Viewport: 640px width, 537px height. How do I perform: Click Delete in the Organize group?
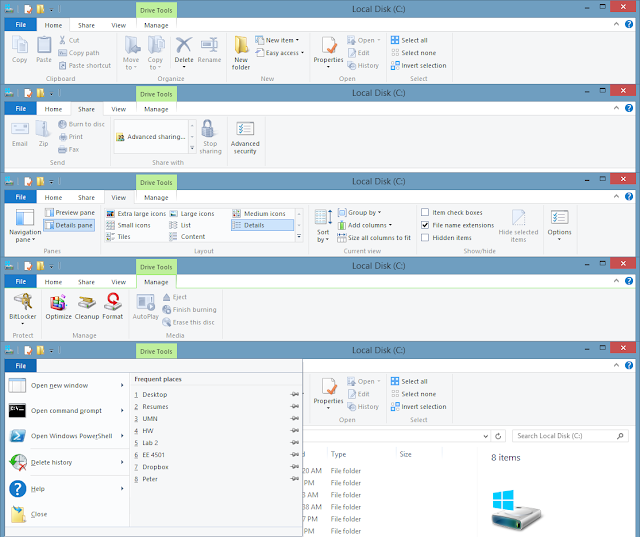coord(184,51)
